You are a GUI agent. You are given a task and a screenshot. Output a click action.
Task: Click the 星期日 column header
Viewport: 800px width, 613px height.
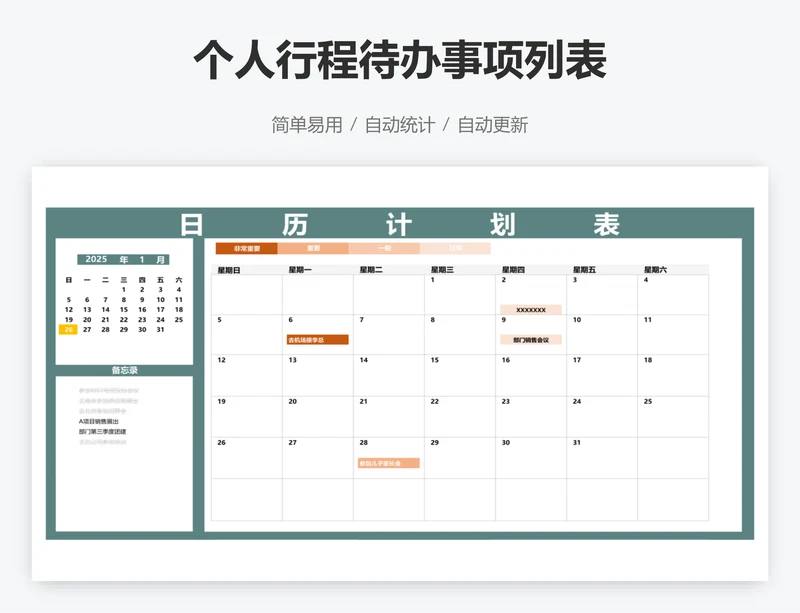229,270
